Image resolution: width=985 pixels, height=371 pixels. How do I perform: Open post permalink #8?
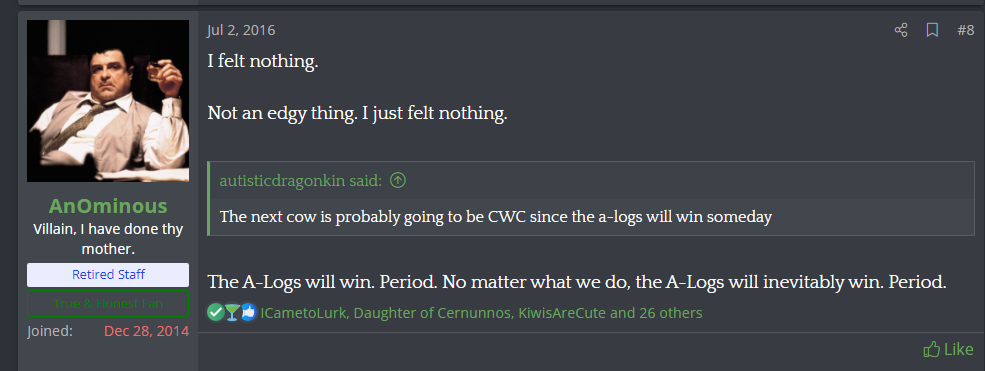click(x=966, y=30)
